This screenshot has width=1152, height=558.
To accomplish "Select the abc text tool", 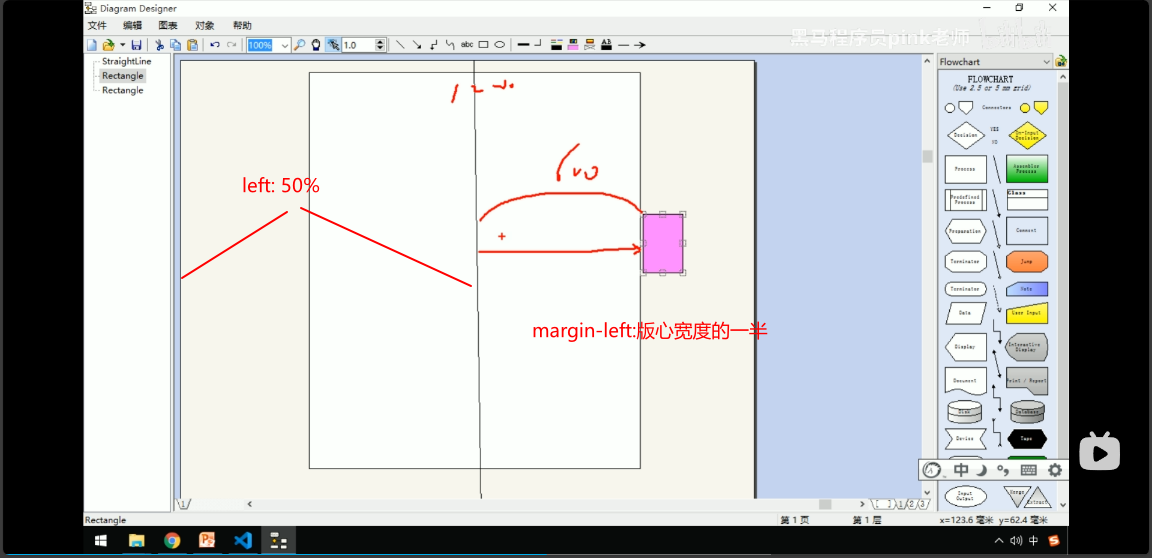I will [x=467, y=45].
